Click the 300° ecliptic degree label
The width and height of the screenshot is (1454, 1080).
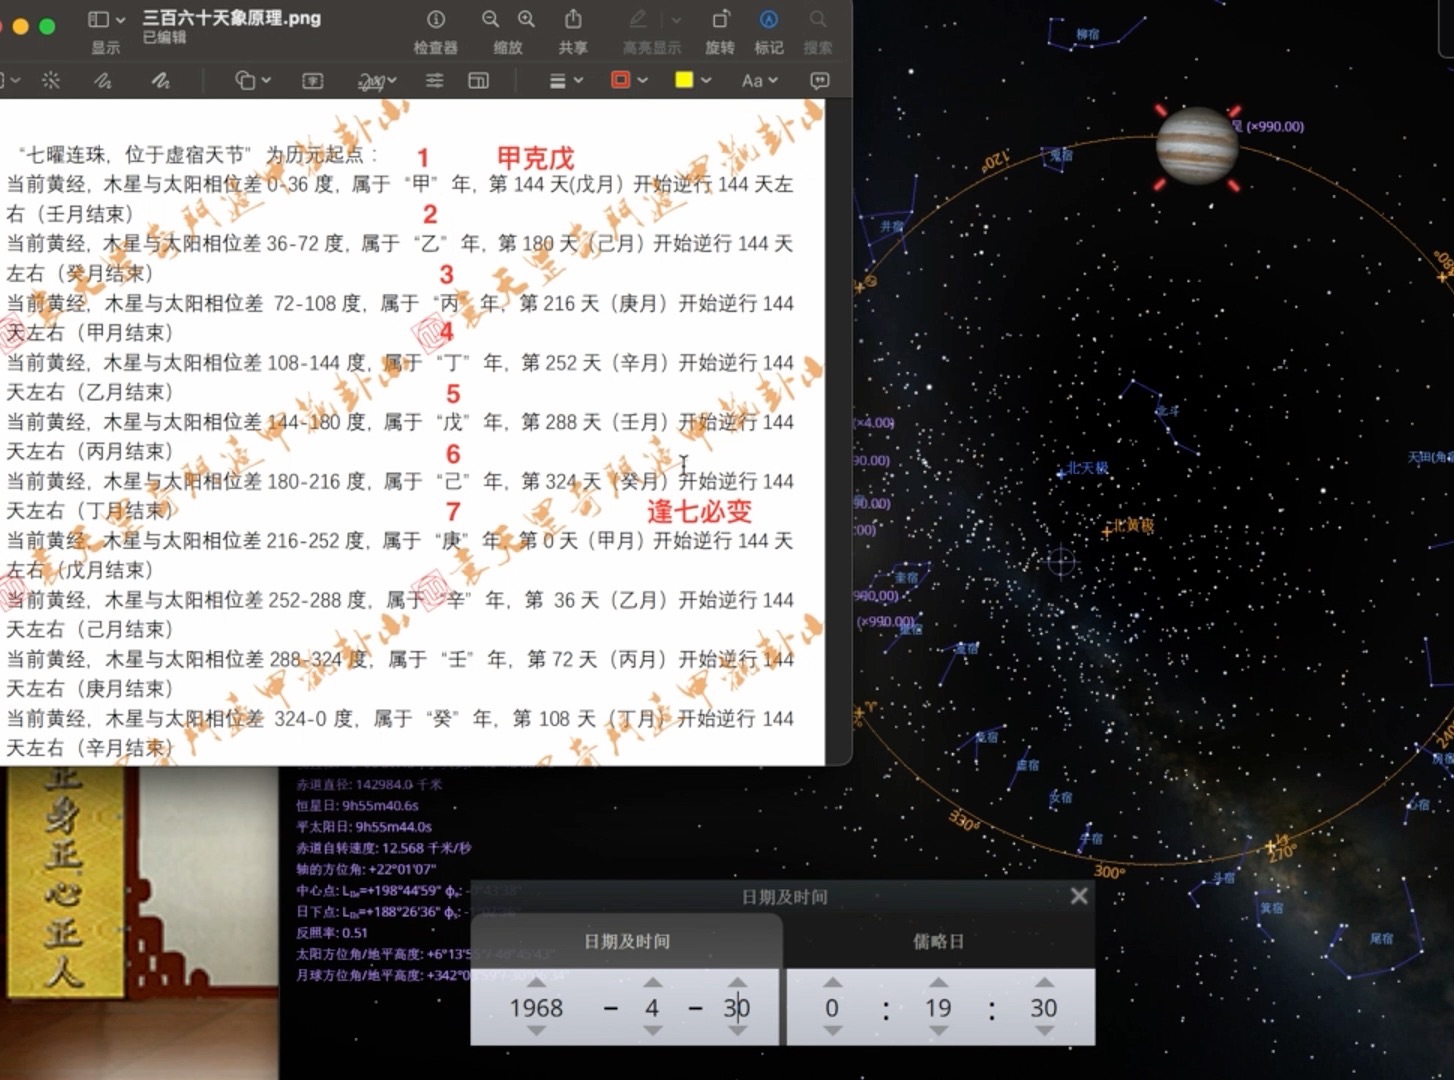1110,872
